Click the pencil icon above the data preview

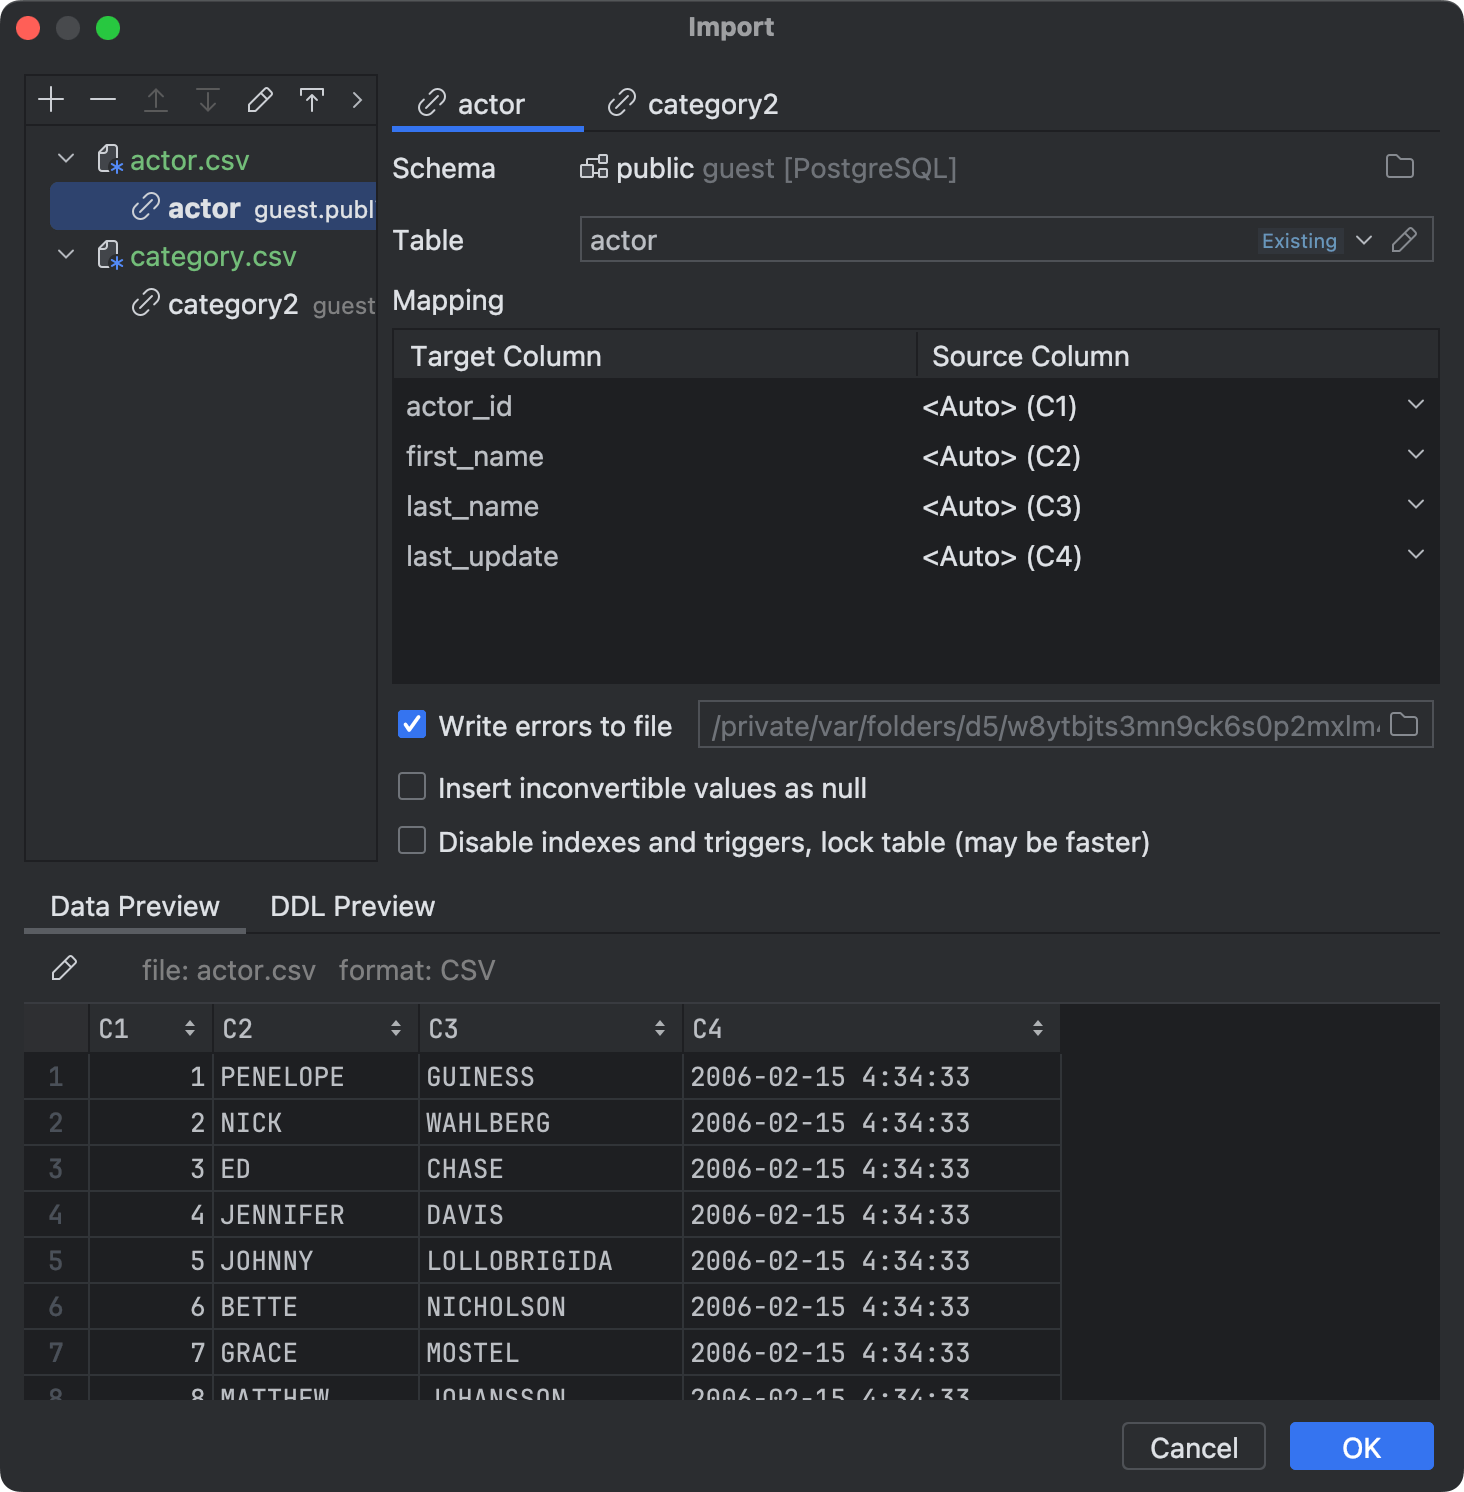pos(66,968)
